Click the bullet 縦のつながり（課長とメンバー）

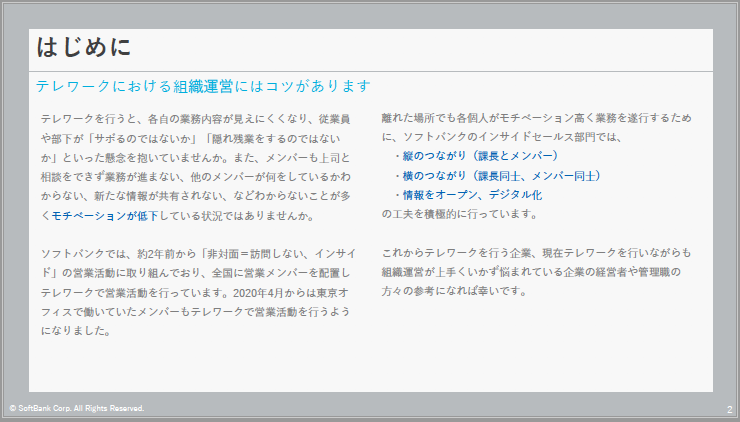[480, 156]
